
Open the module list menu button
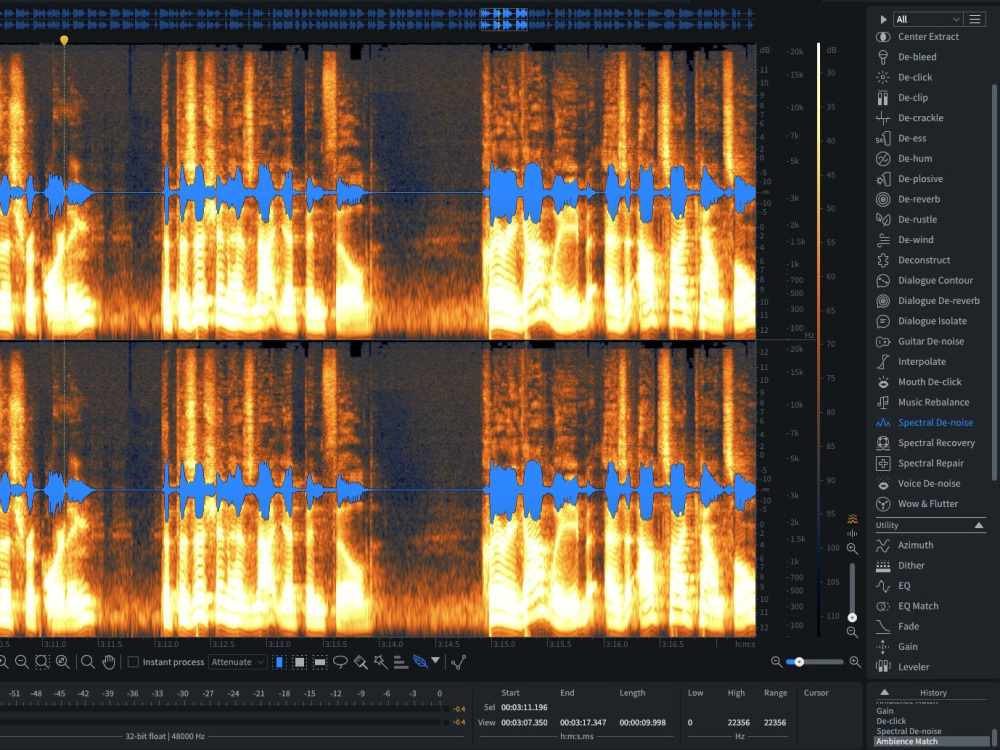point(974,19)
